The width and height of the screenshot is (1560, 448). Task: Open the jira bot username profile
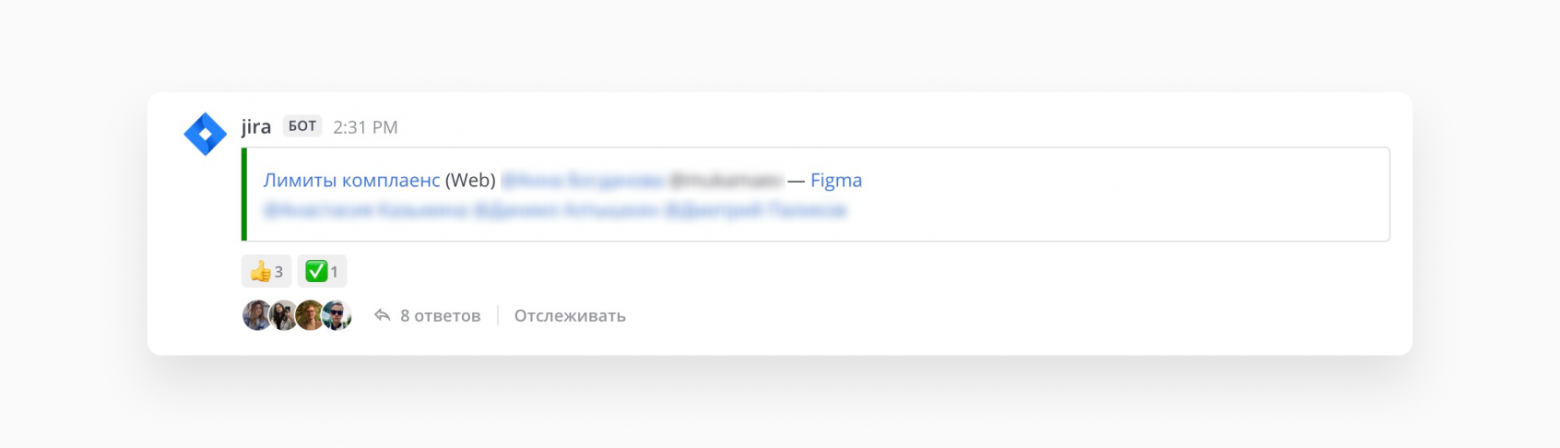(256, 127)
